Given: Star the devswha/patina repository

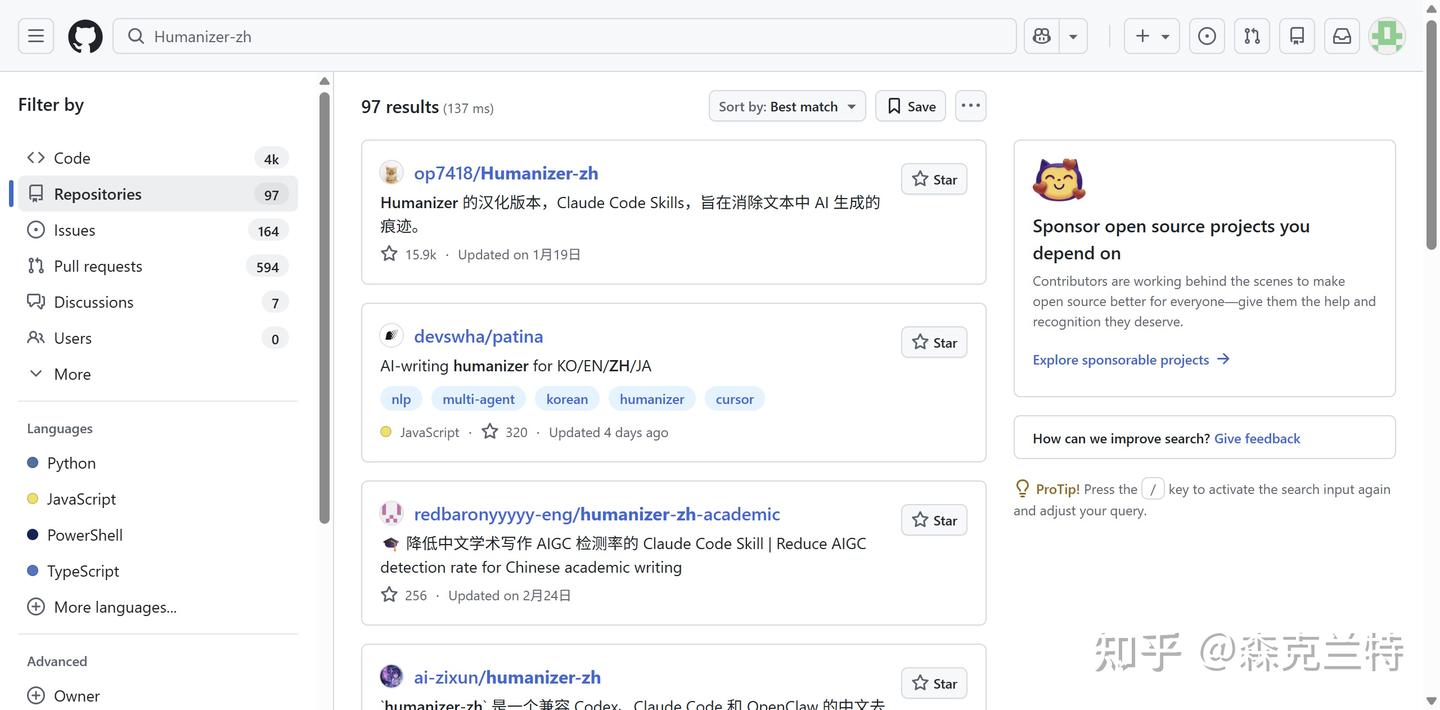Looking at the screenshot, I should click(934, 342).
